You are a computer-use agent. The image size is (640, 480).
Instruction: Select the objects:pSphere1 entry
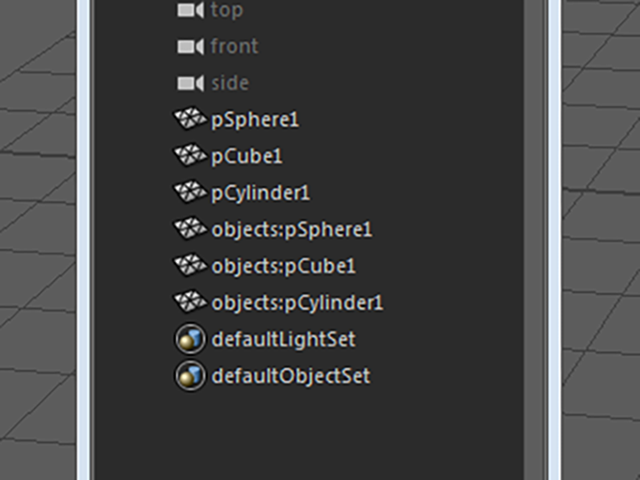pos(291,230)
